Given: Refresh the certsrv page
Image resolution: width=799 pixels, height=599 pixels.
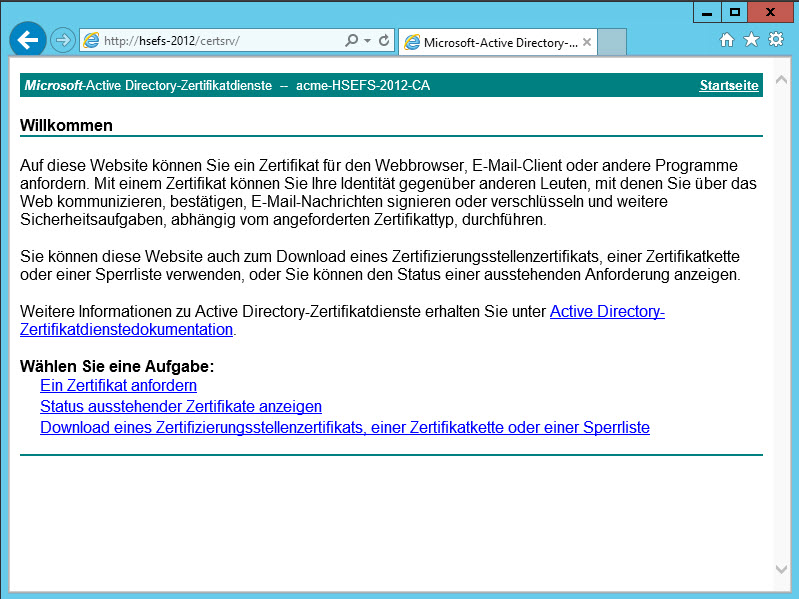Looking at the screenshot, I should [384, 40].
